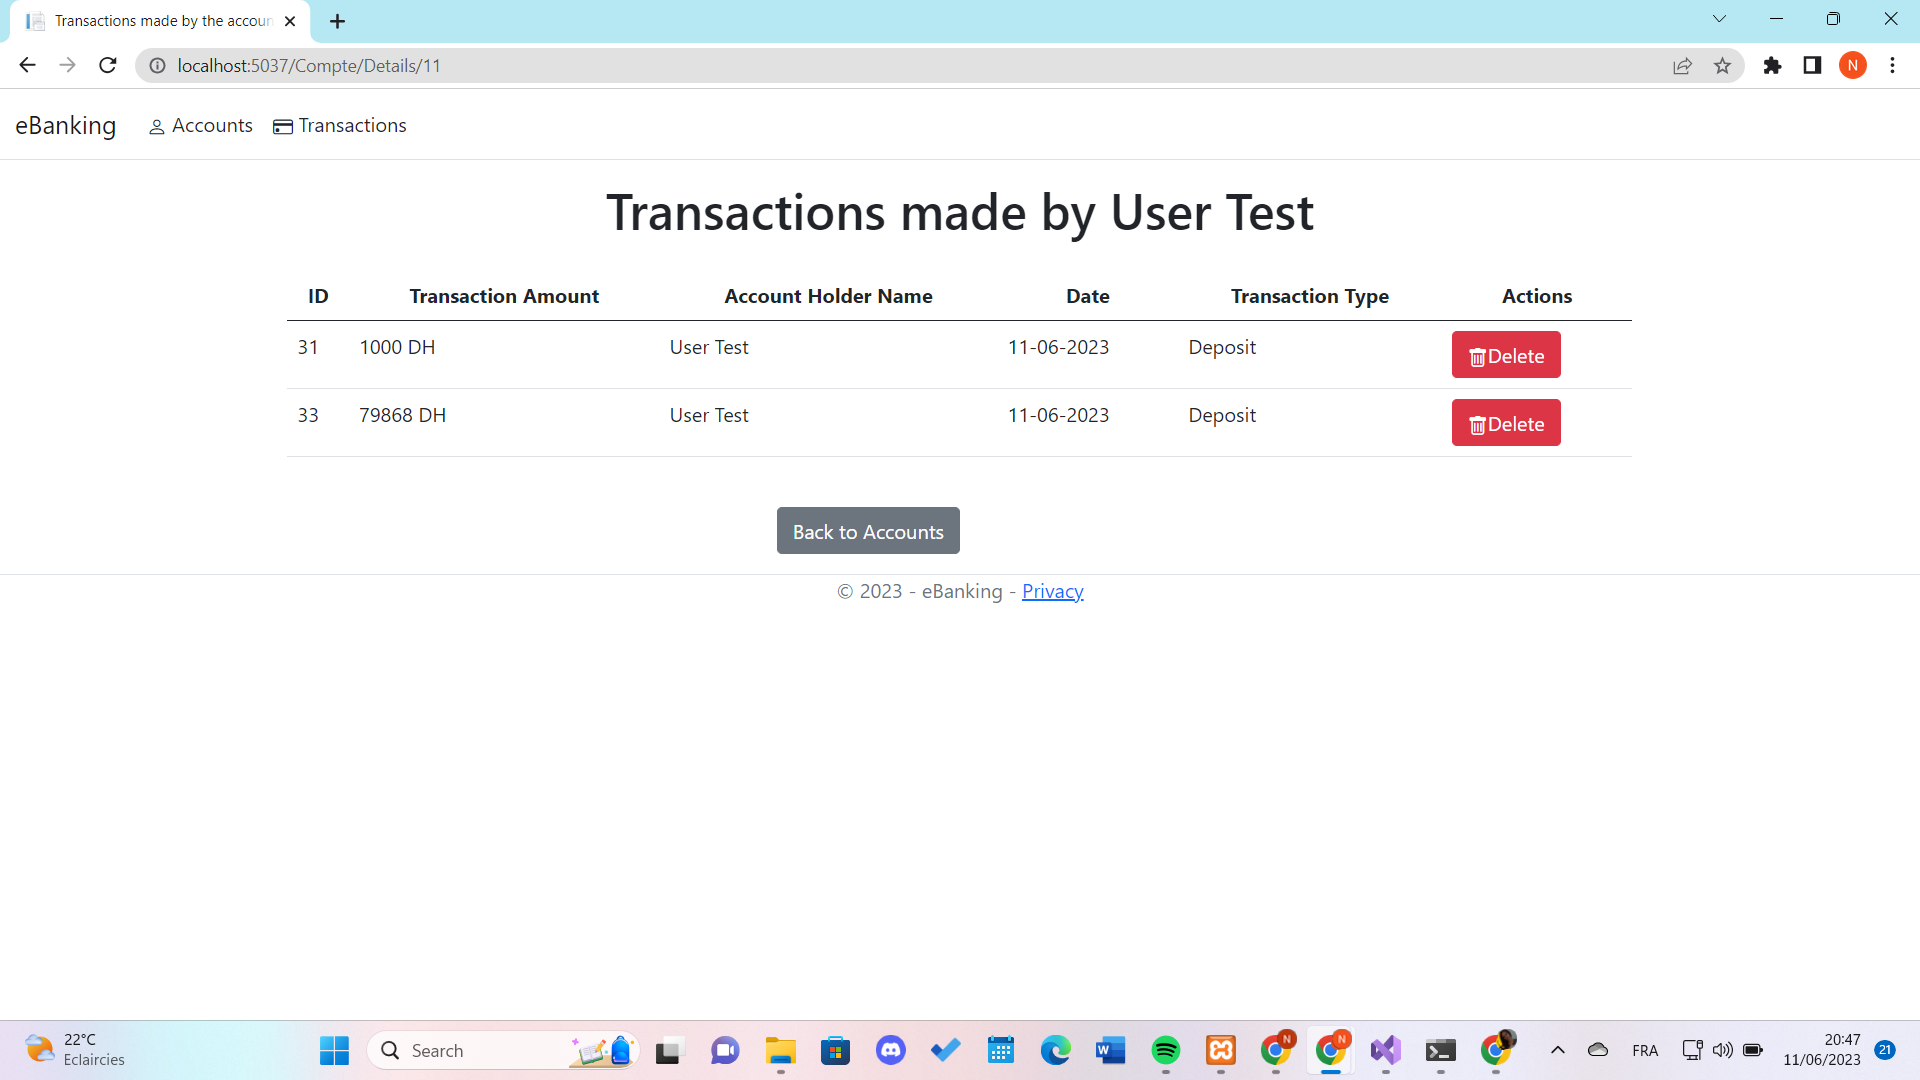Bookmark this page with star icon
Viewport: 1920px width, 1080px height.
(1722, 66)
